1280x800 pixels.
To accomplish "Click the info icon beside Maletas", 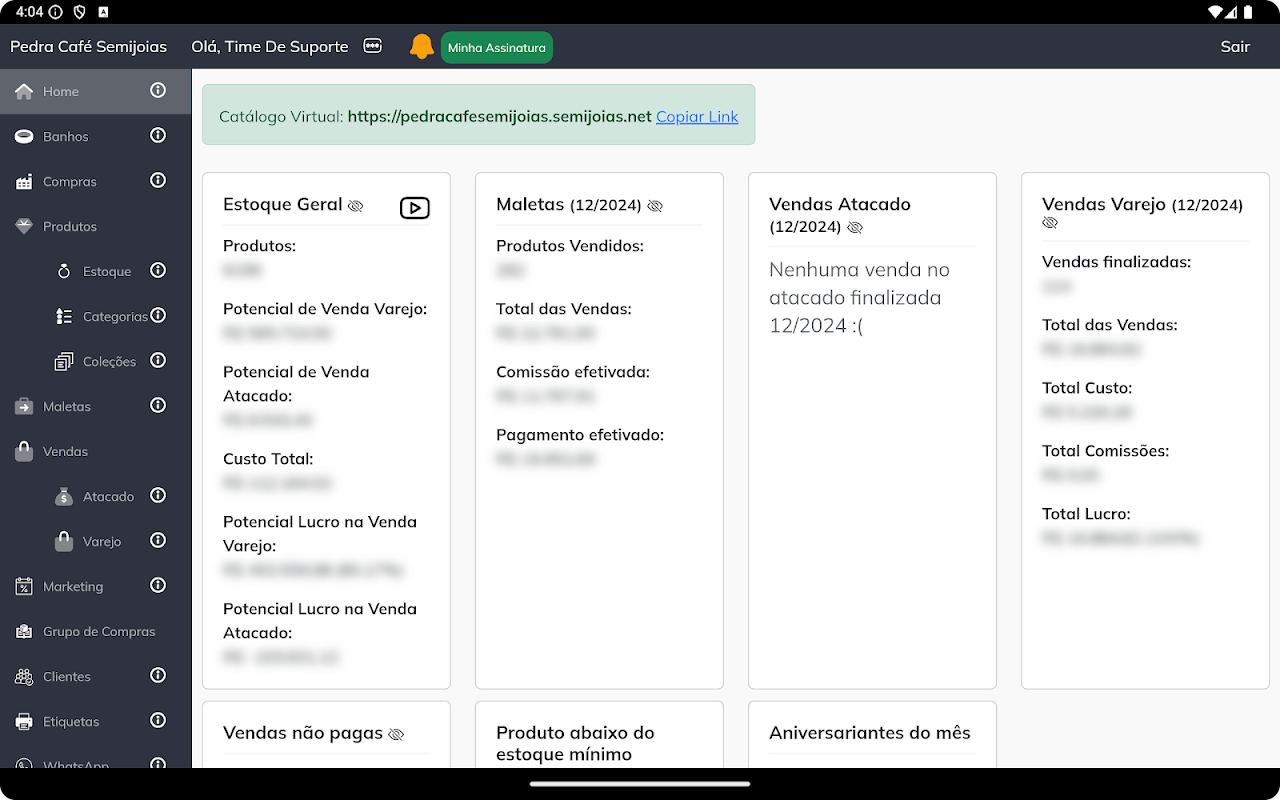I will tap(158, 405).
